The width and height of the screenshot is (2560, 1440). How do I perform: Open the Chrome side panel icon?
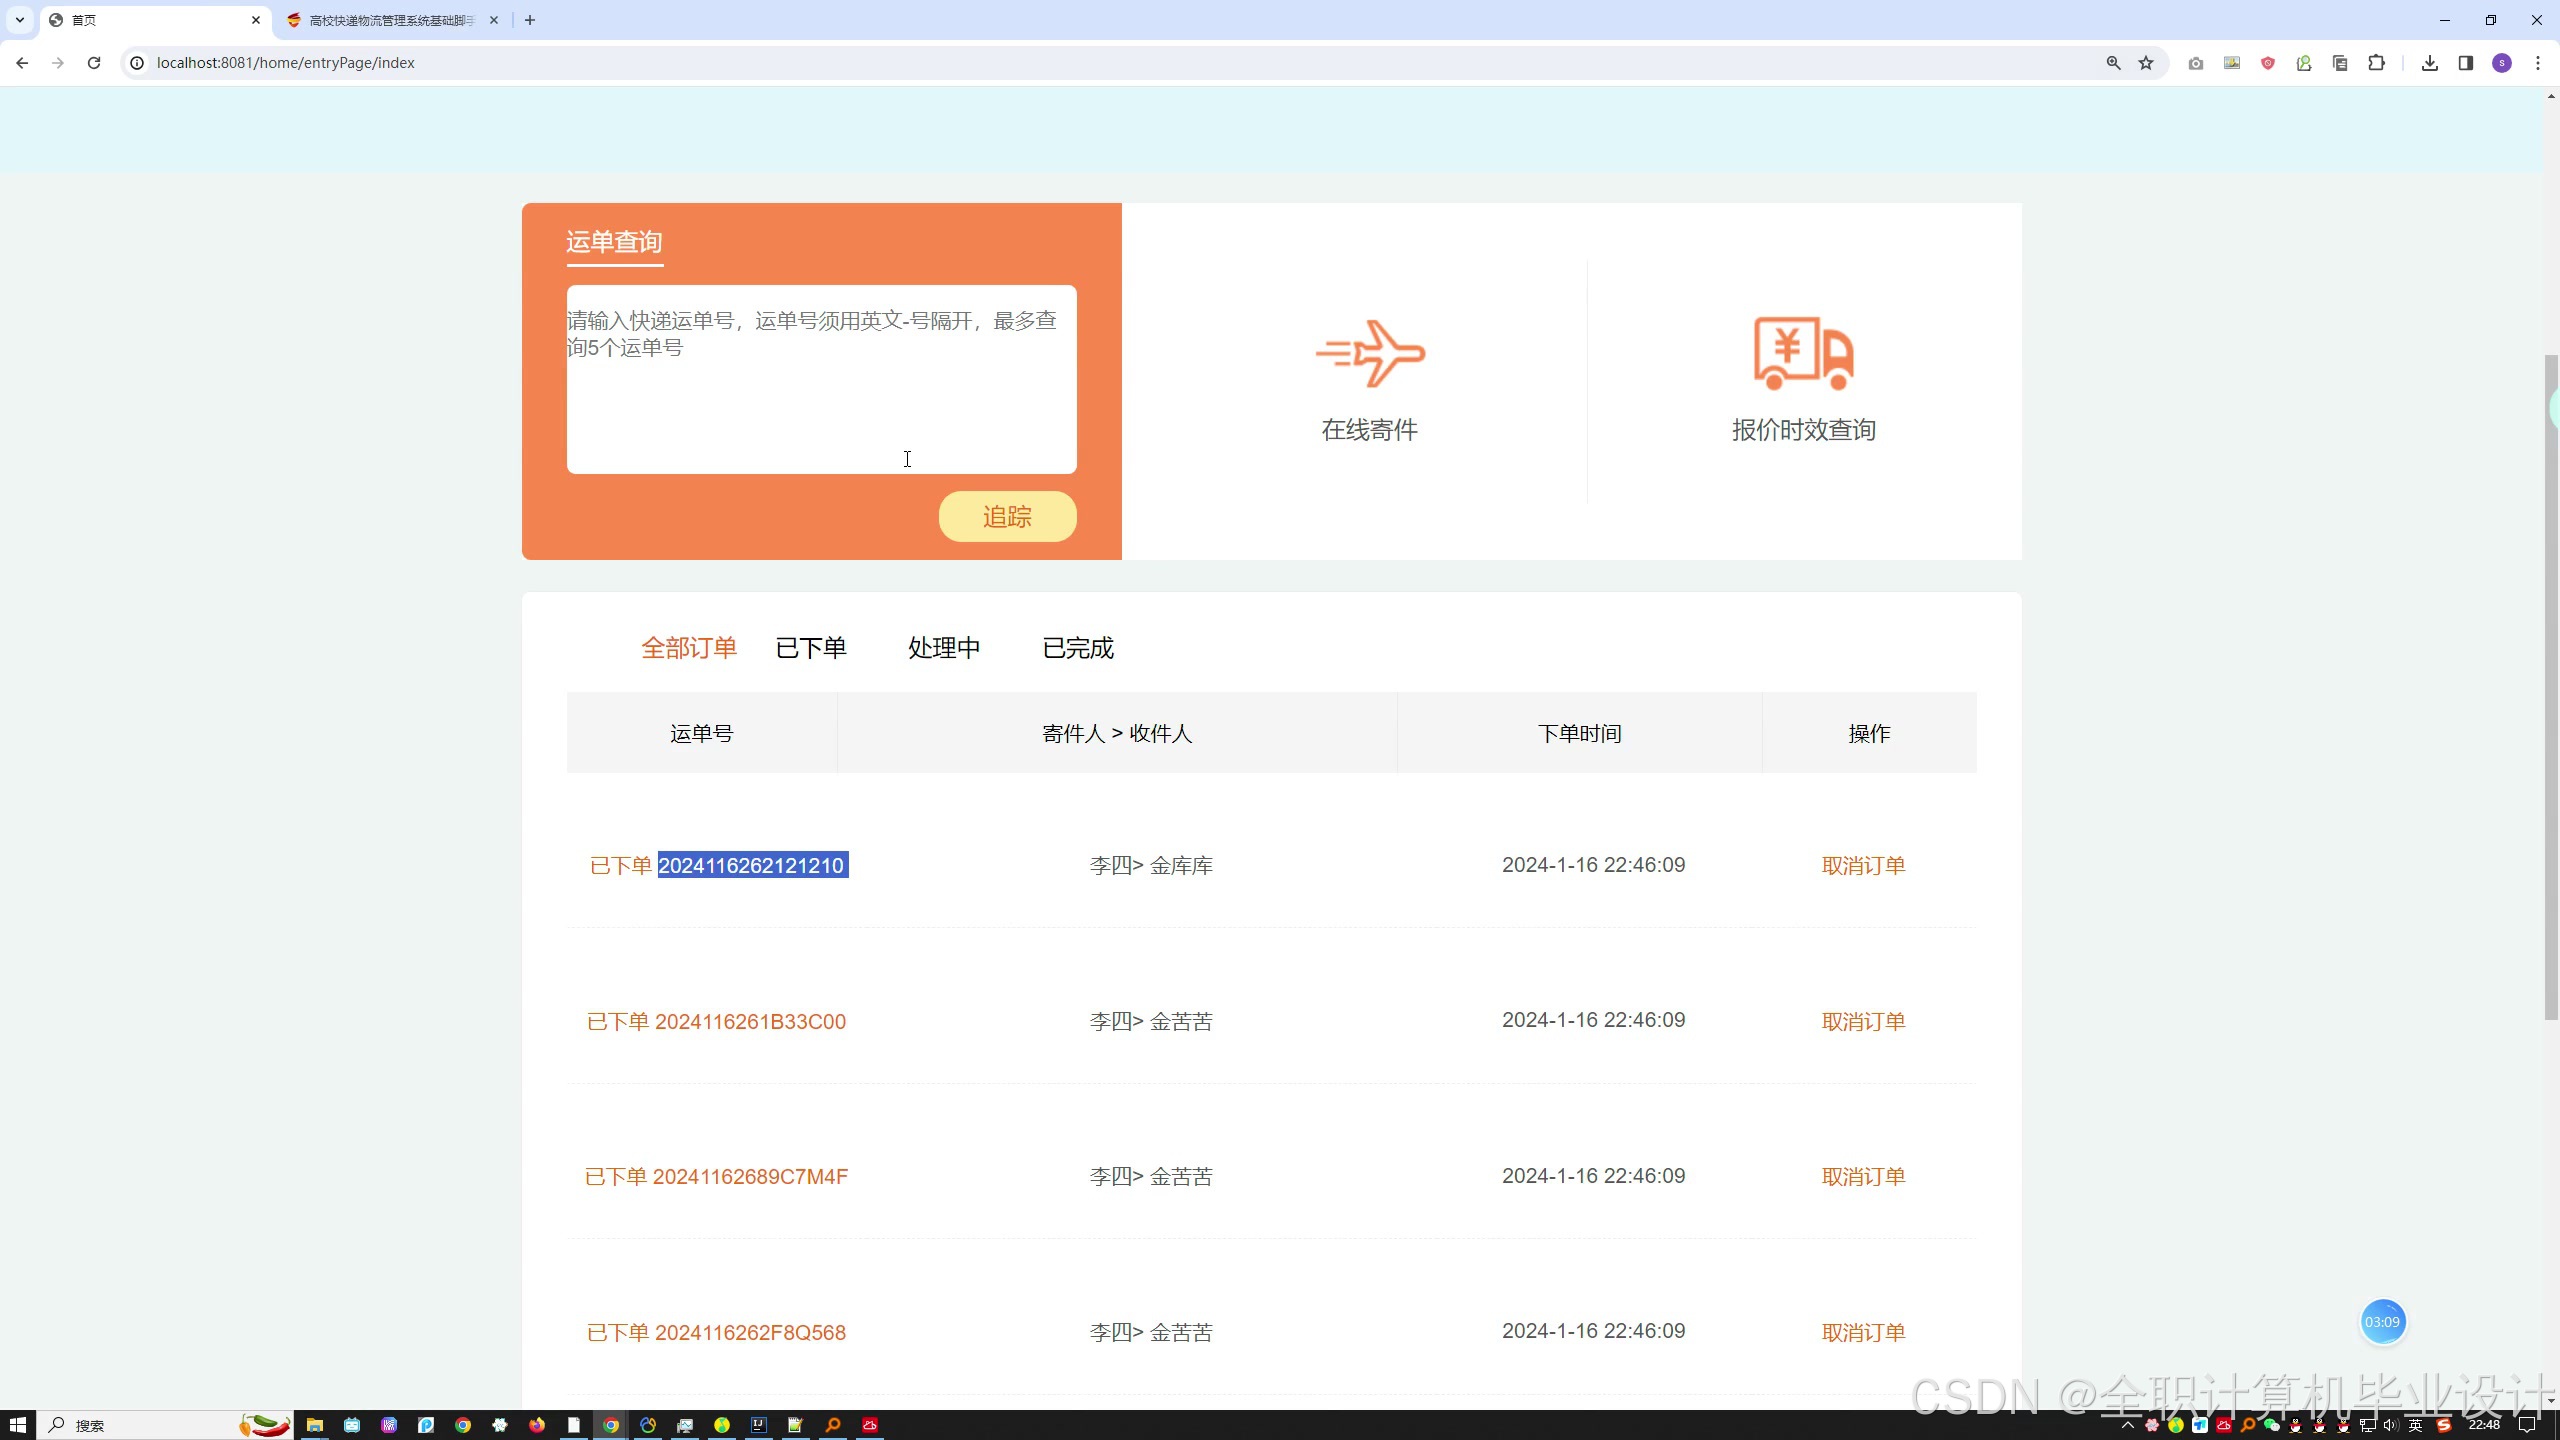tap(2465, 63)
